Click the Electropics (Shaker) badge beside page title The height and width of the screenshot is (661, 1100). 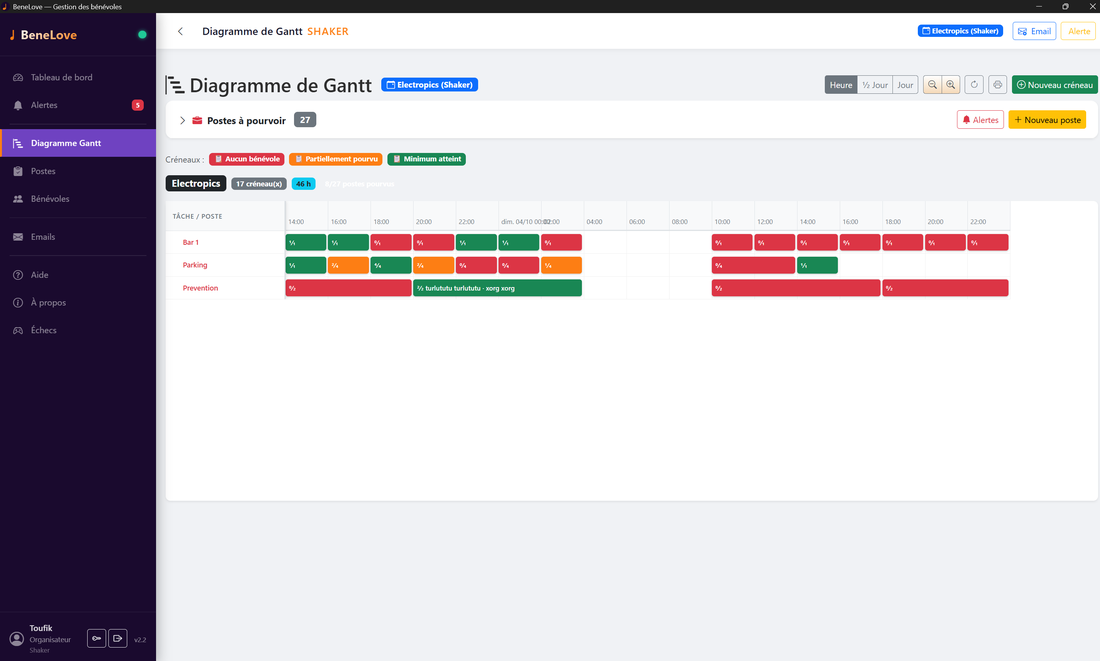[x=429, y=85]
